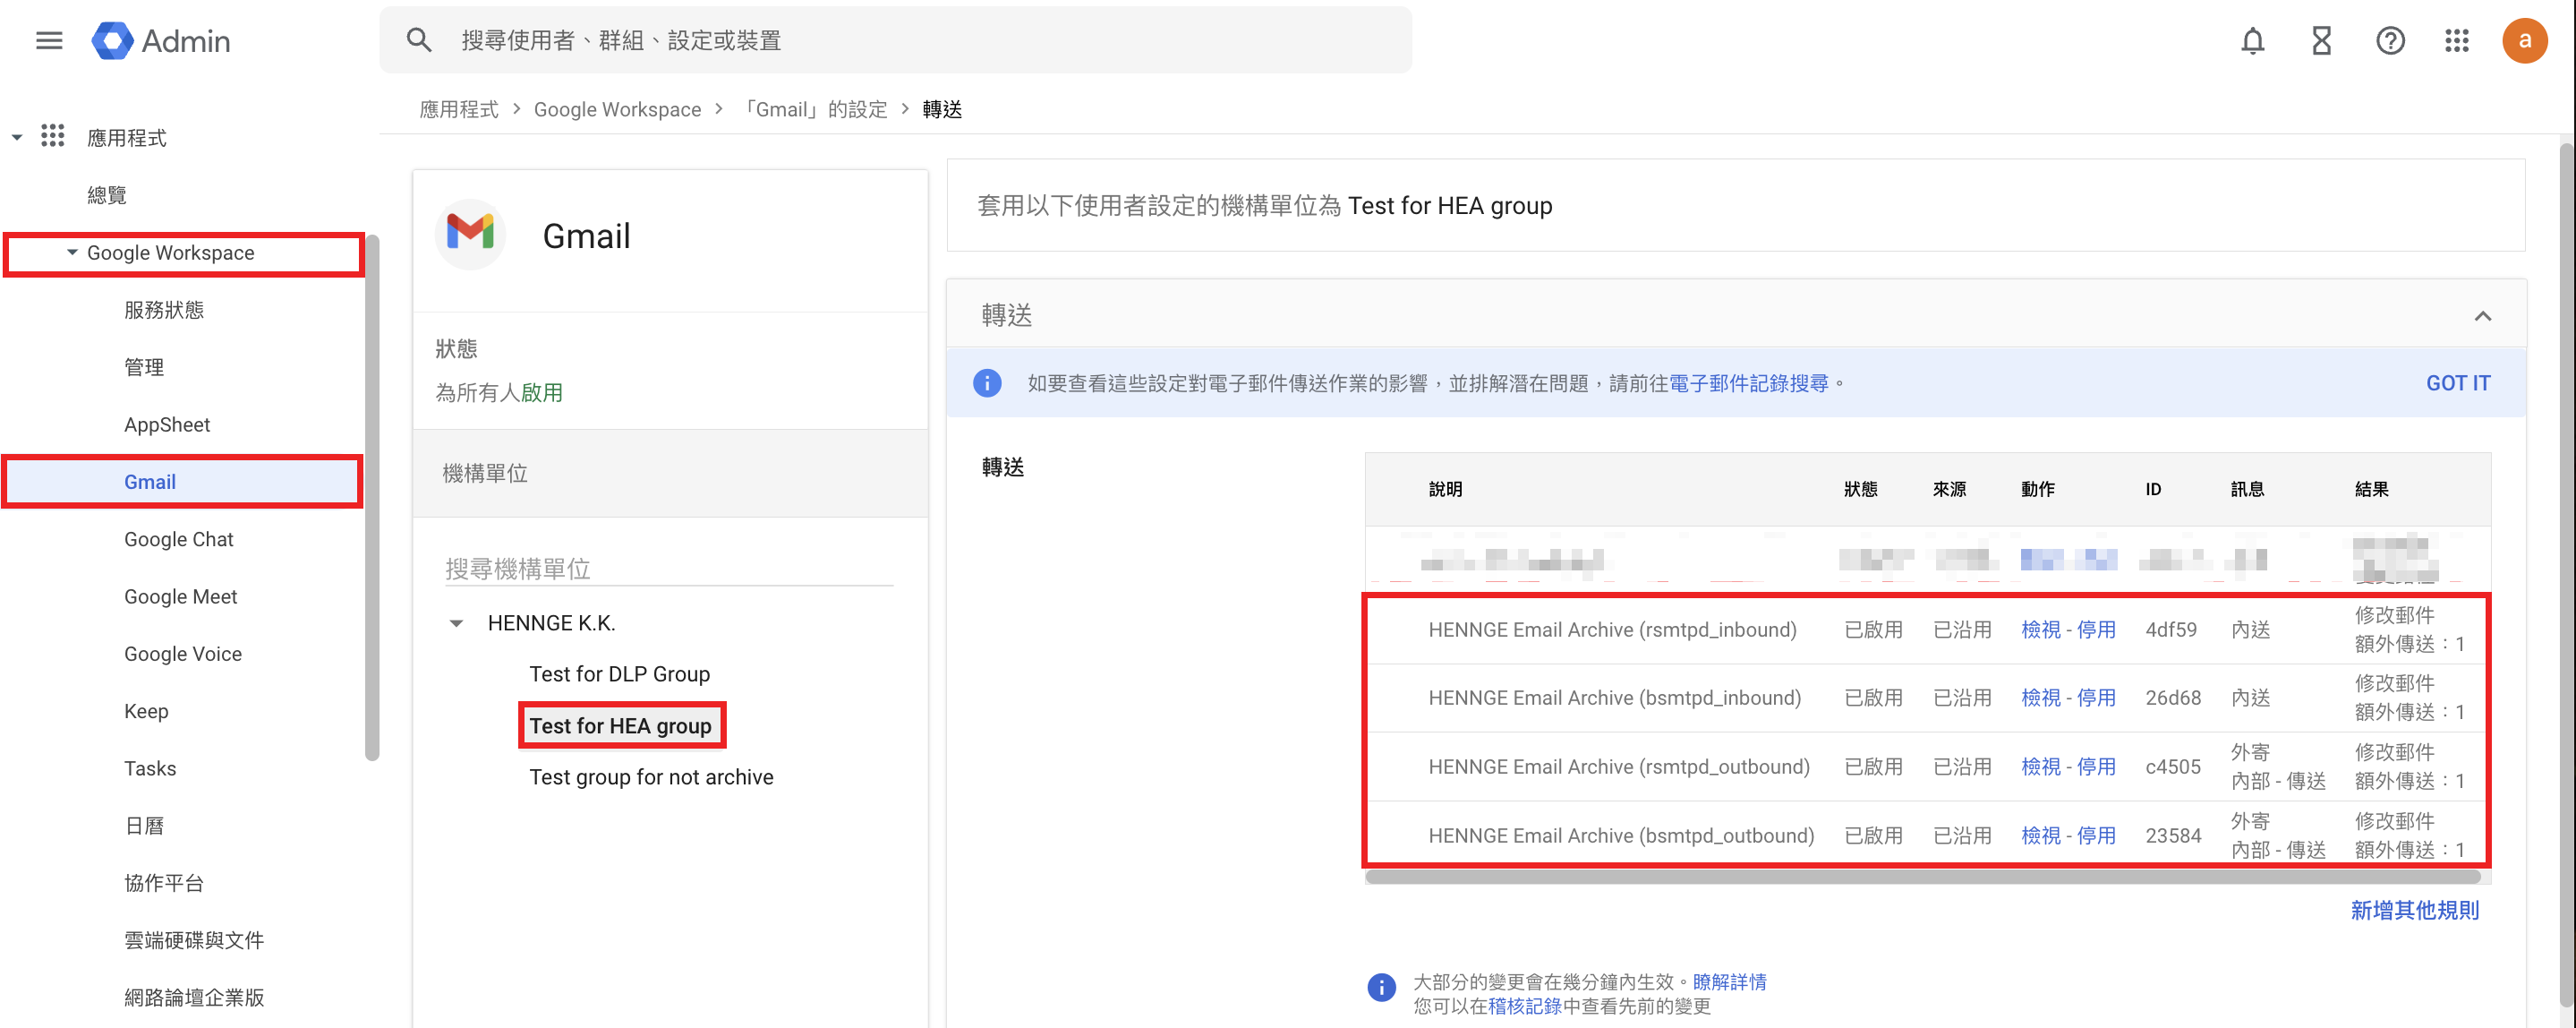This screenshot has width=2576, height=1028.
Task: View the bsmtpd_inbound rule
Action: coord(2040,698)
